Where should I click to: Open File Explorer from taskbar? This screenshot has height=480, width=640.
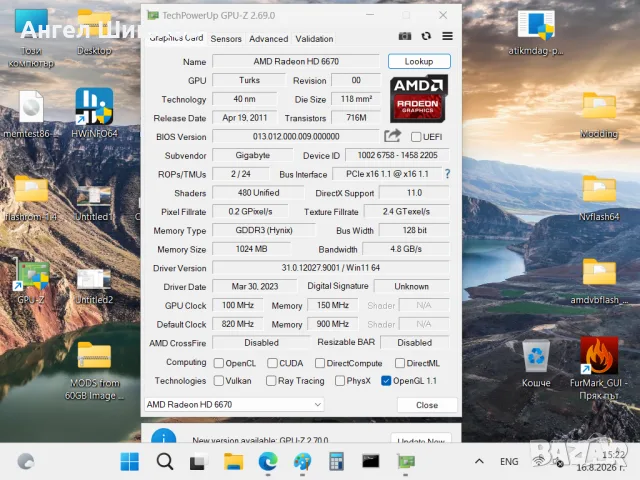(x=233, y=462)
